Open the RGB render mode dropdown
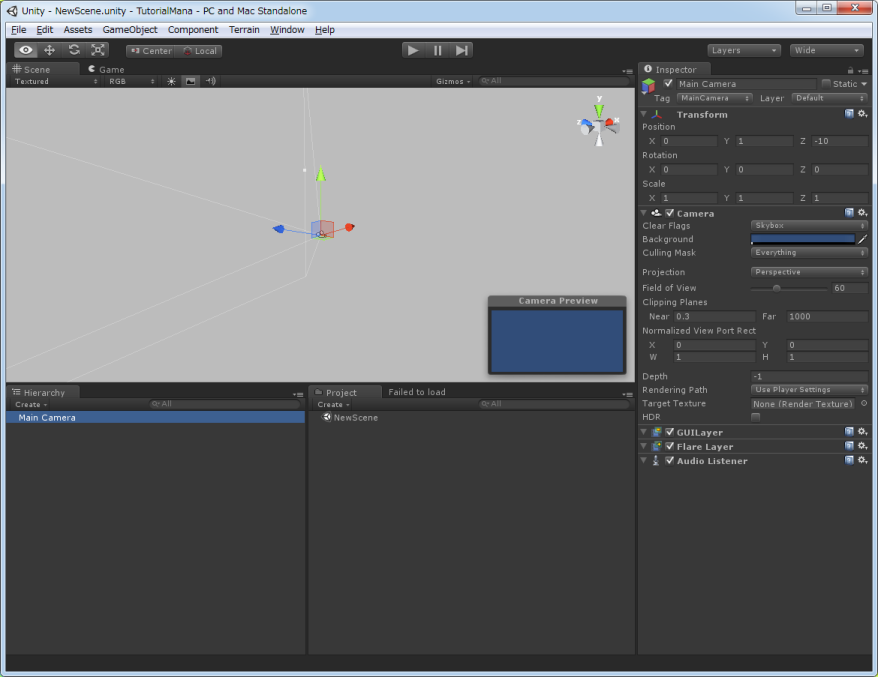The width and height of the screenshot is (878, 677). (132, 81)
